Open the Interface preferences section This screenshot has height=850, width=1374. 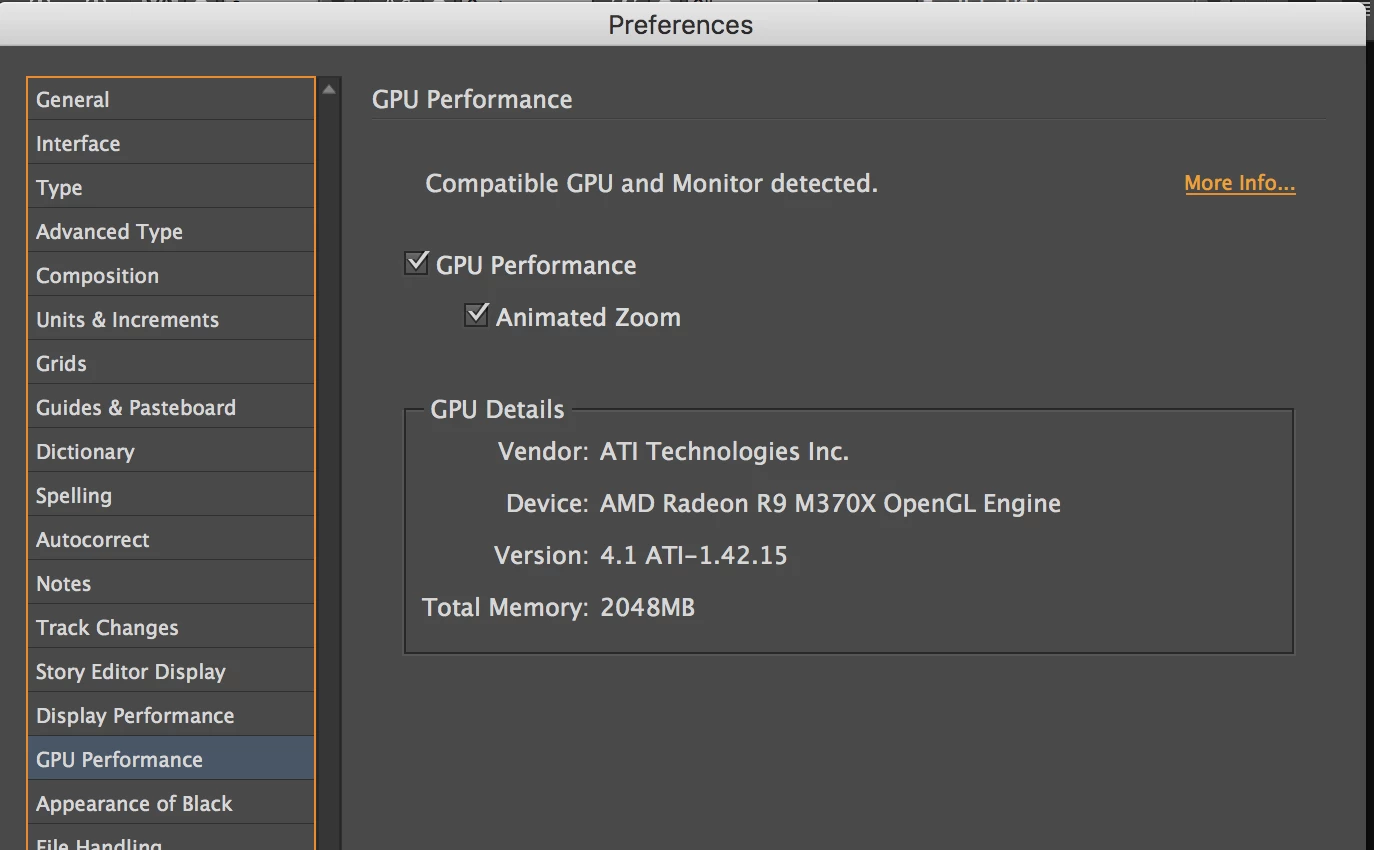tap(78, 144)
